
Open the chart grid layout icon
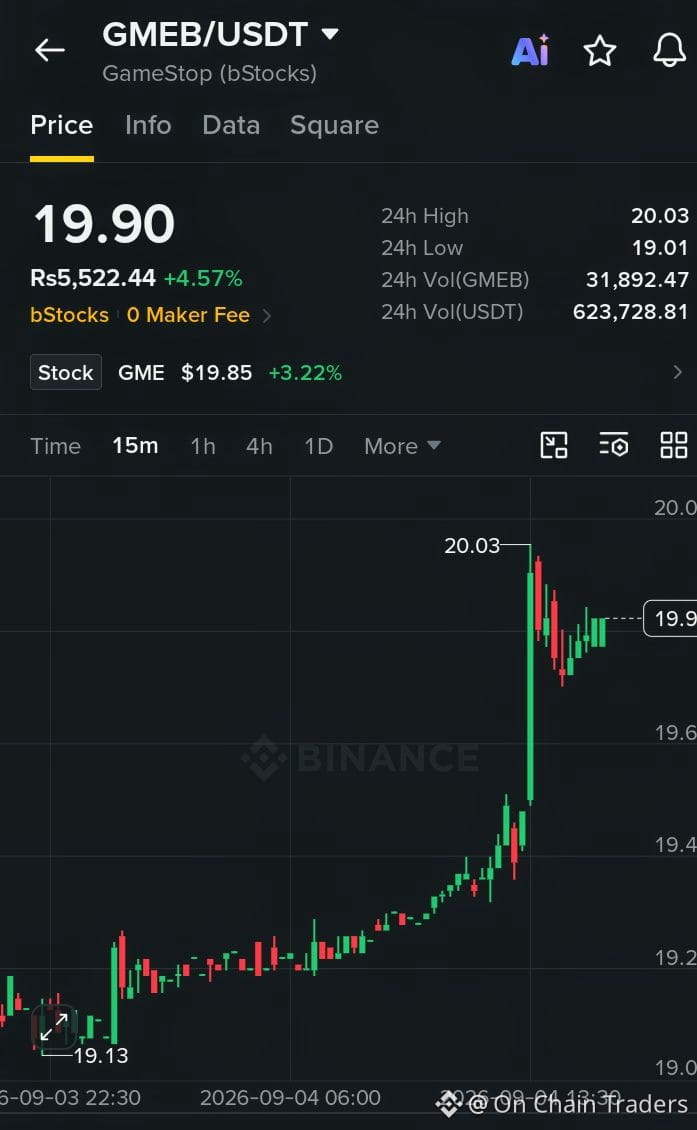pyautogui.click(x=673, y=445)
